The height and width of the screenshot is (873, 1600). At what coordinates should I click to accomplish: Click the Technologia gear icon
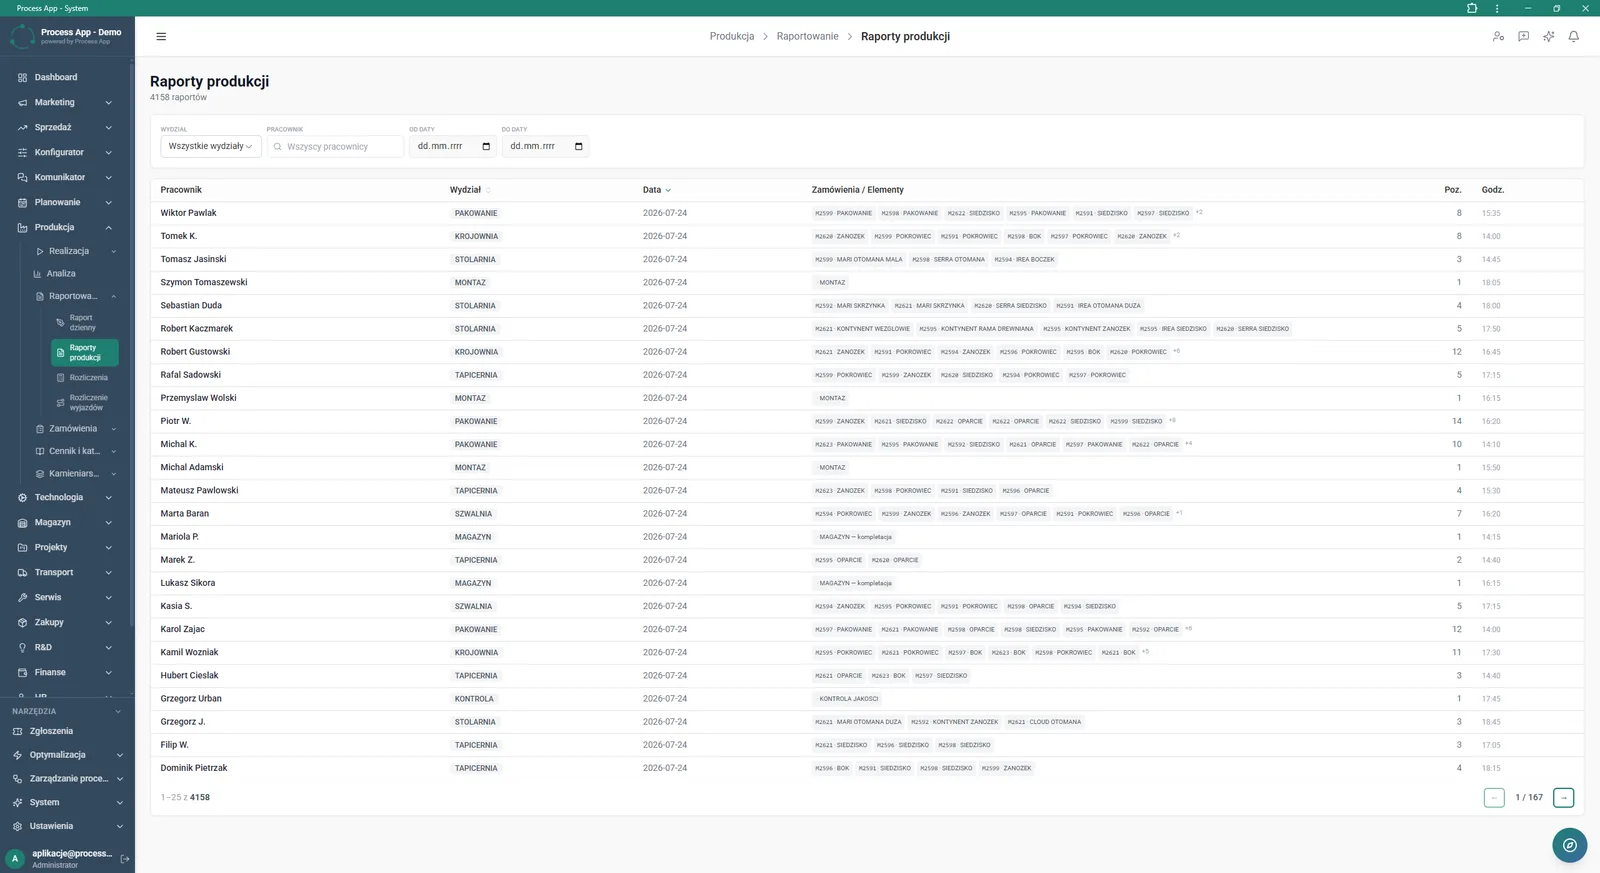pos(22,497)
